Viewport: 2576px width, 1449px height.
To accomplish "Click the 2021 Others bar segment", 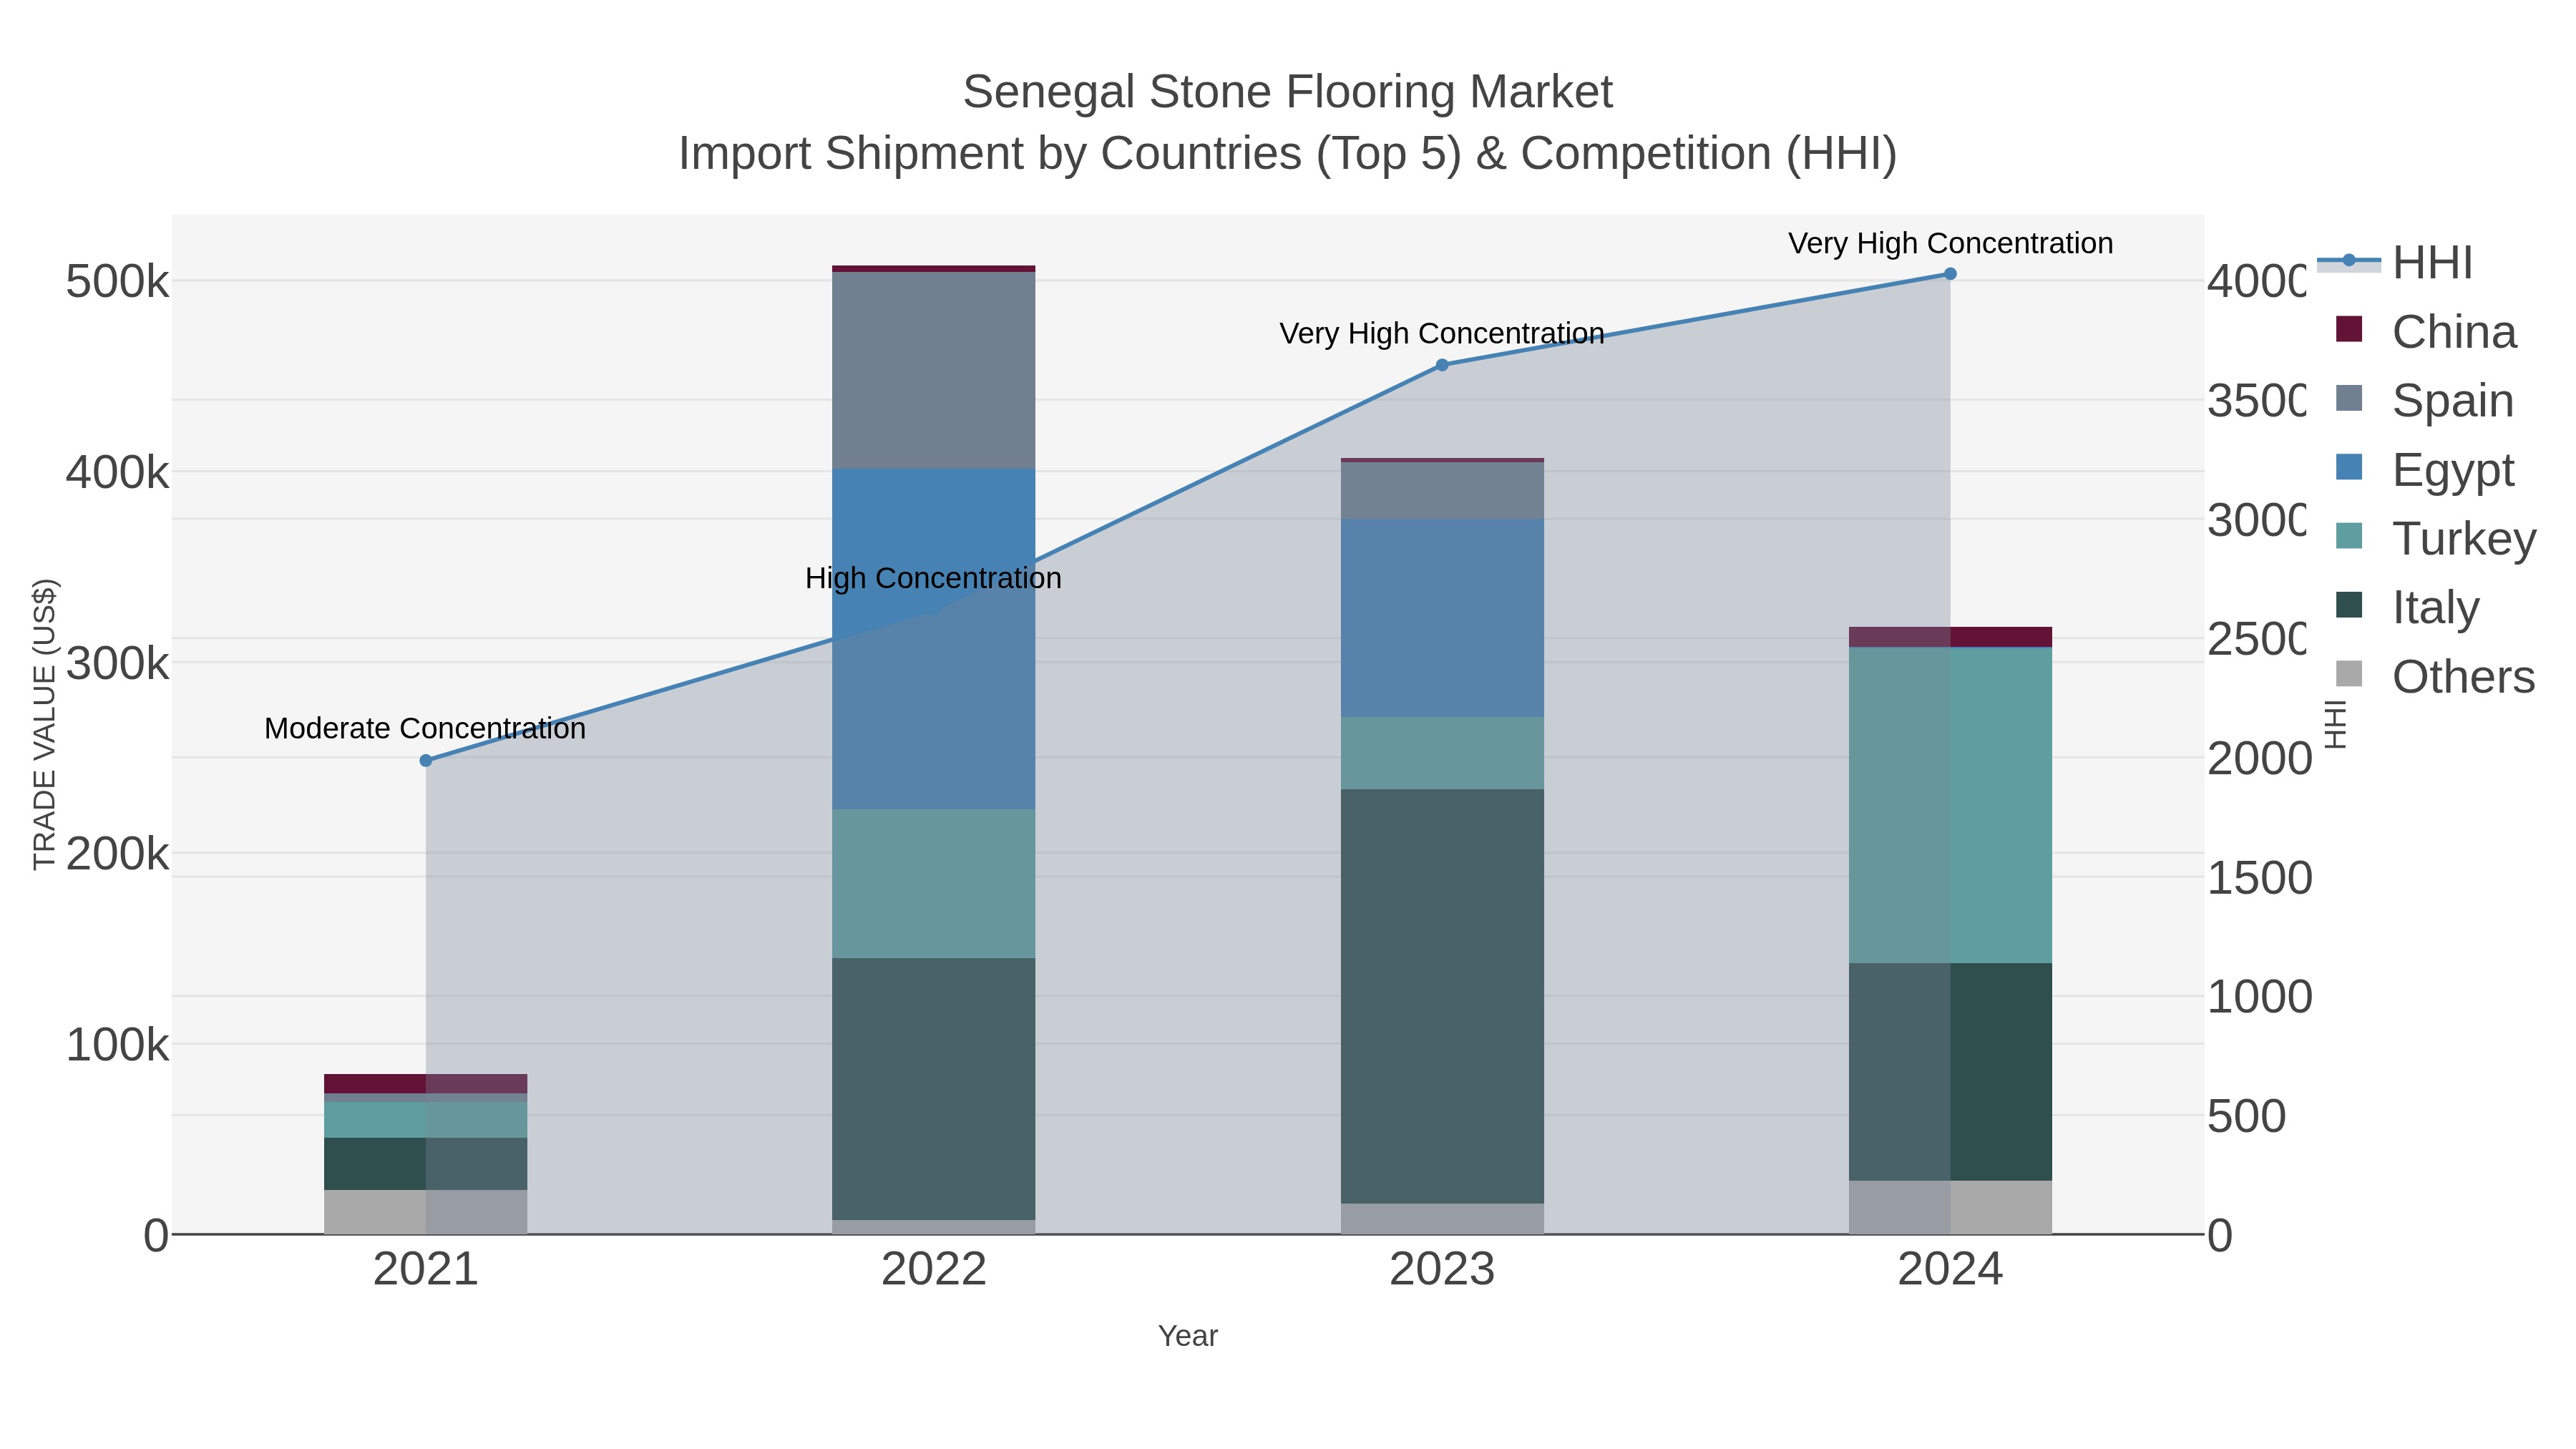I will pyautogui.click(x=426, y=1212).
